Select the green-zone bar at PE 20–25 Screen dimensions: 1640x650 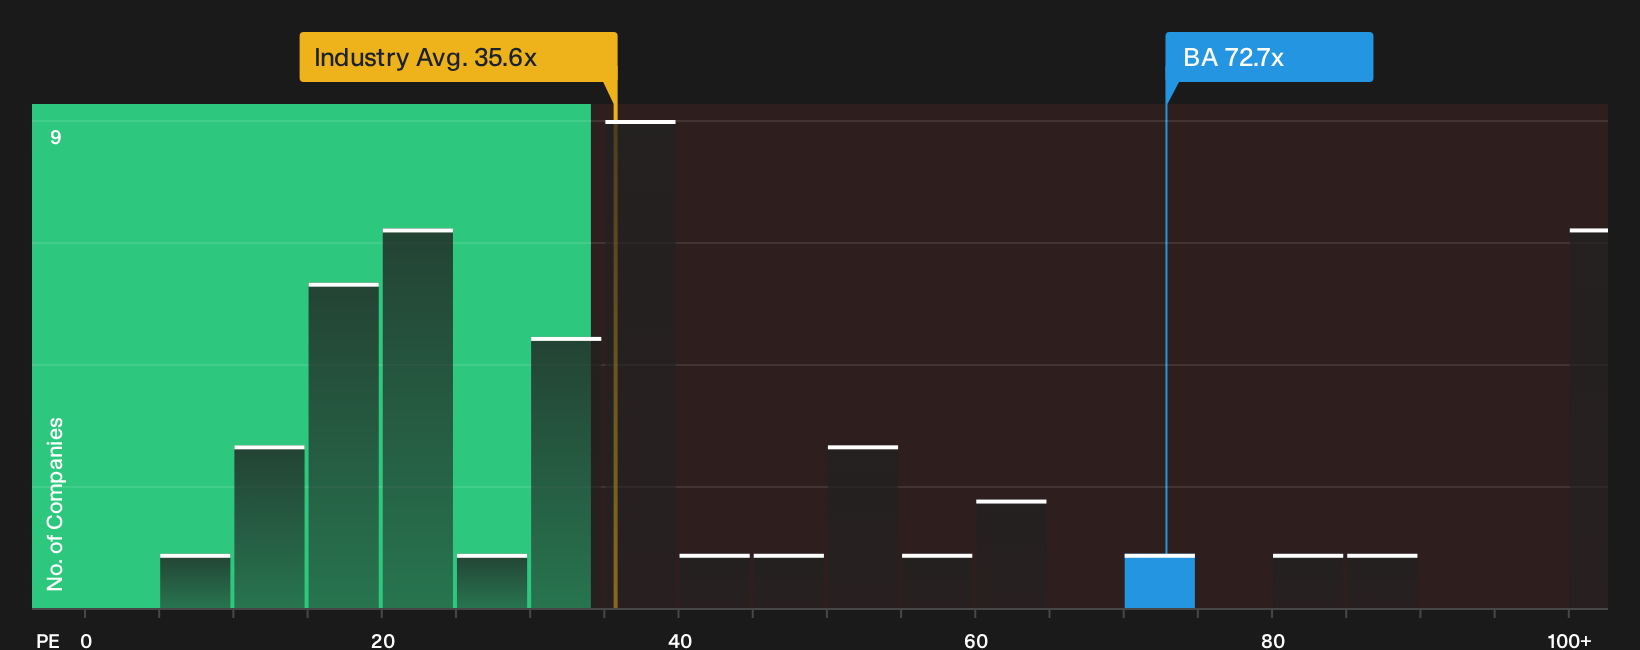(x=418, y=419)
